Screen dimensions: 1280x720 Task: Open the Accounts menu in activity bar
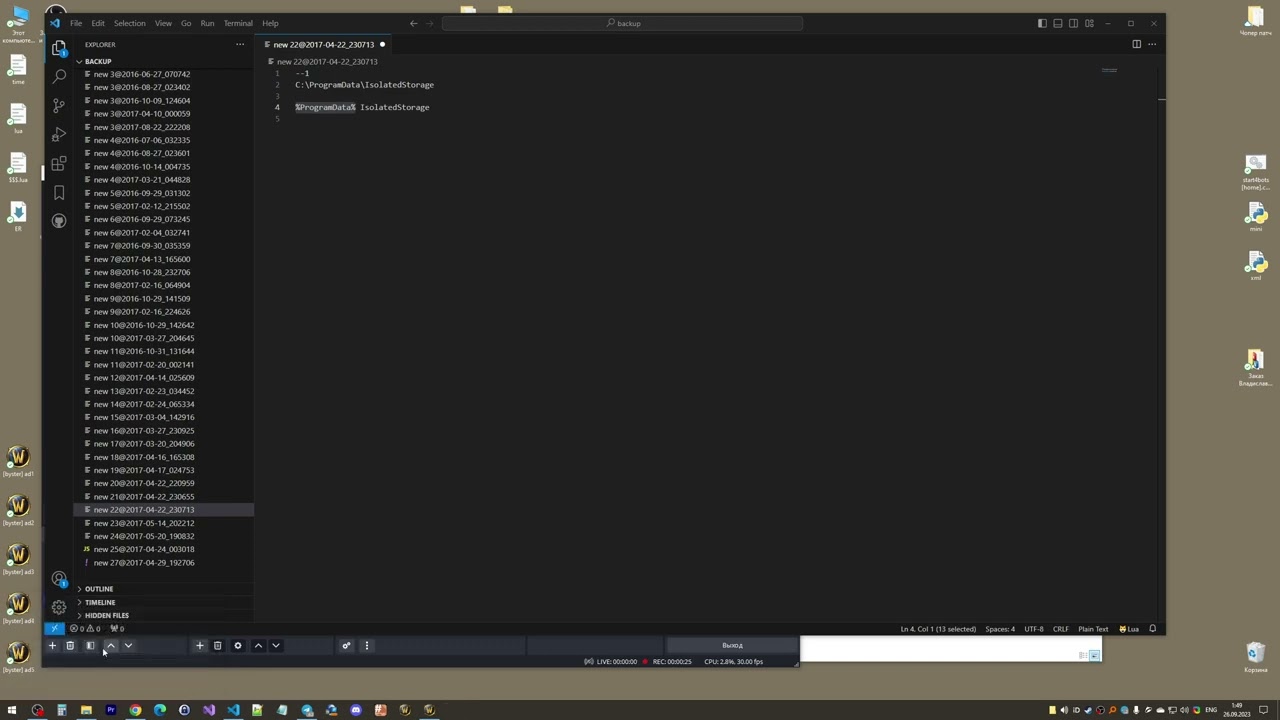[59, 579]
